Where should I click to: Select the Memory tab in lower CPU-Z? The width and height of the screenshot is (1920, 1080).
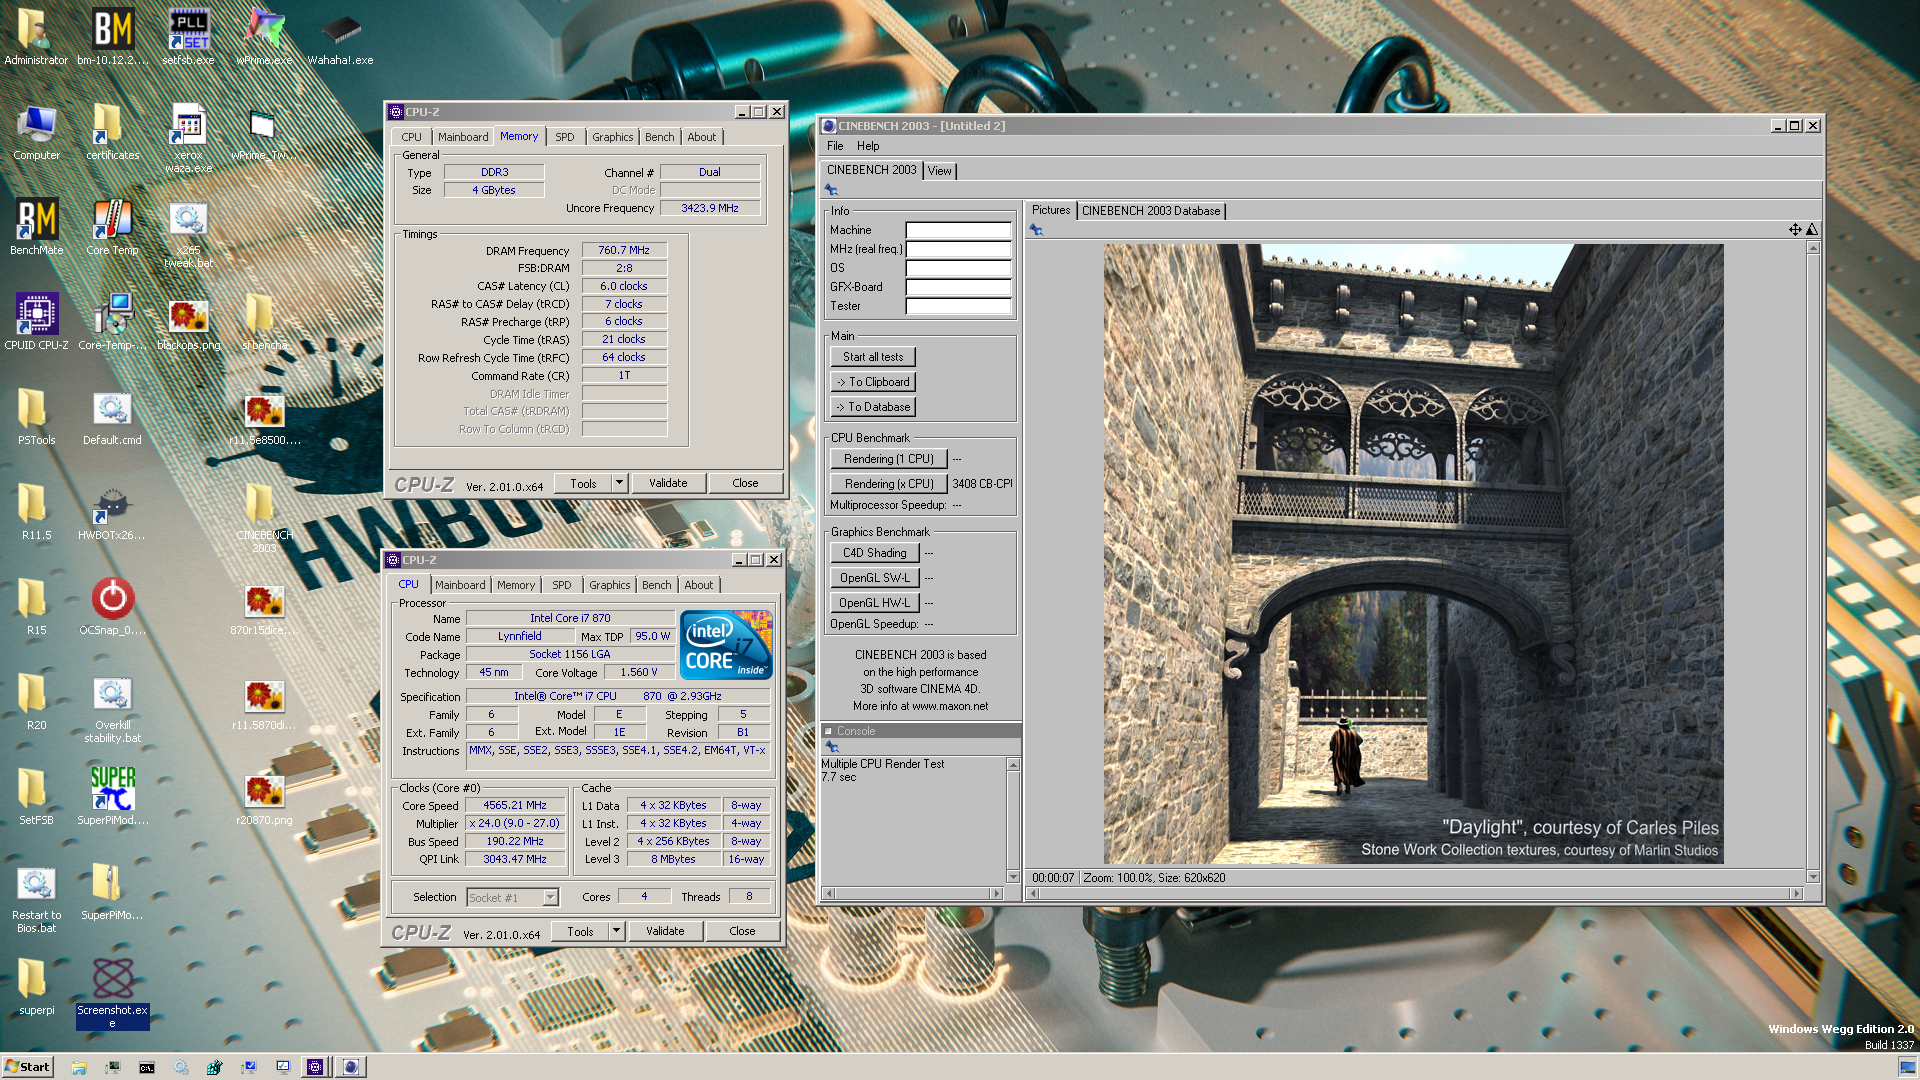pos(516,585)
